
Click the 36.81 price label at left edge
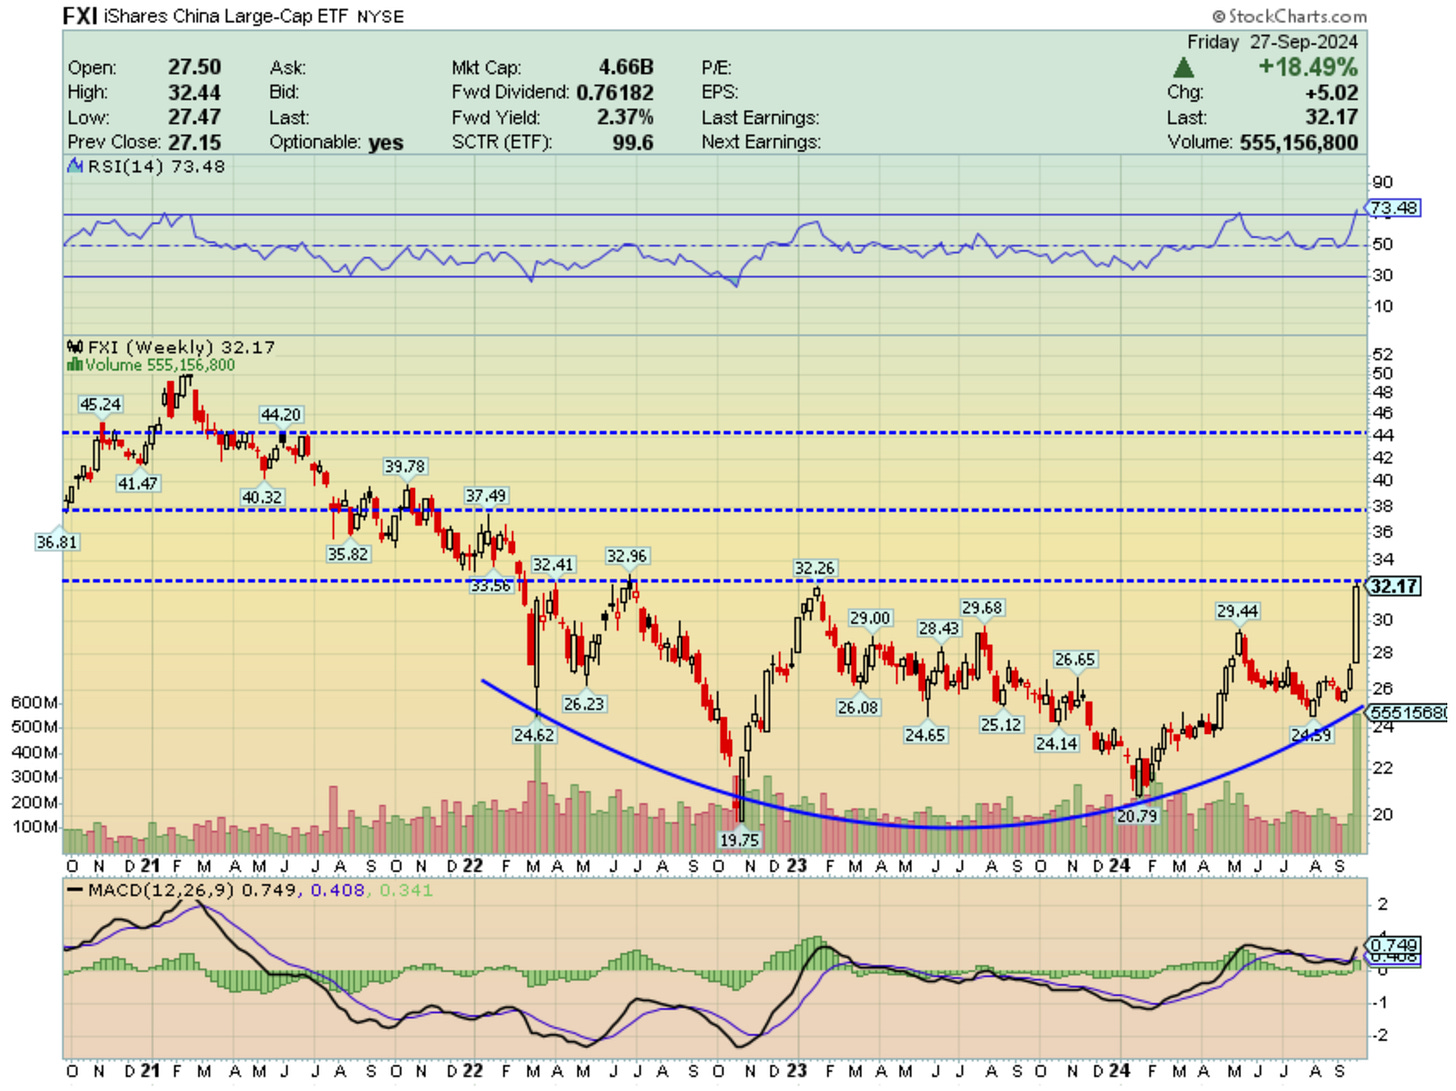pyautogui.click(x=57, y=542)
